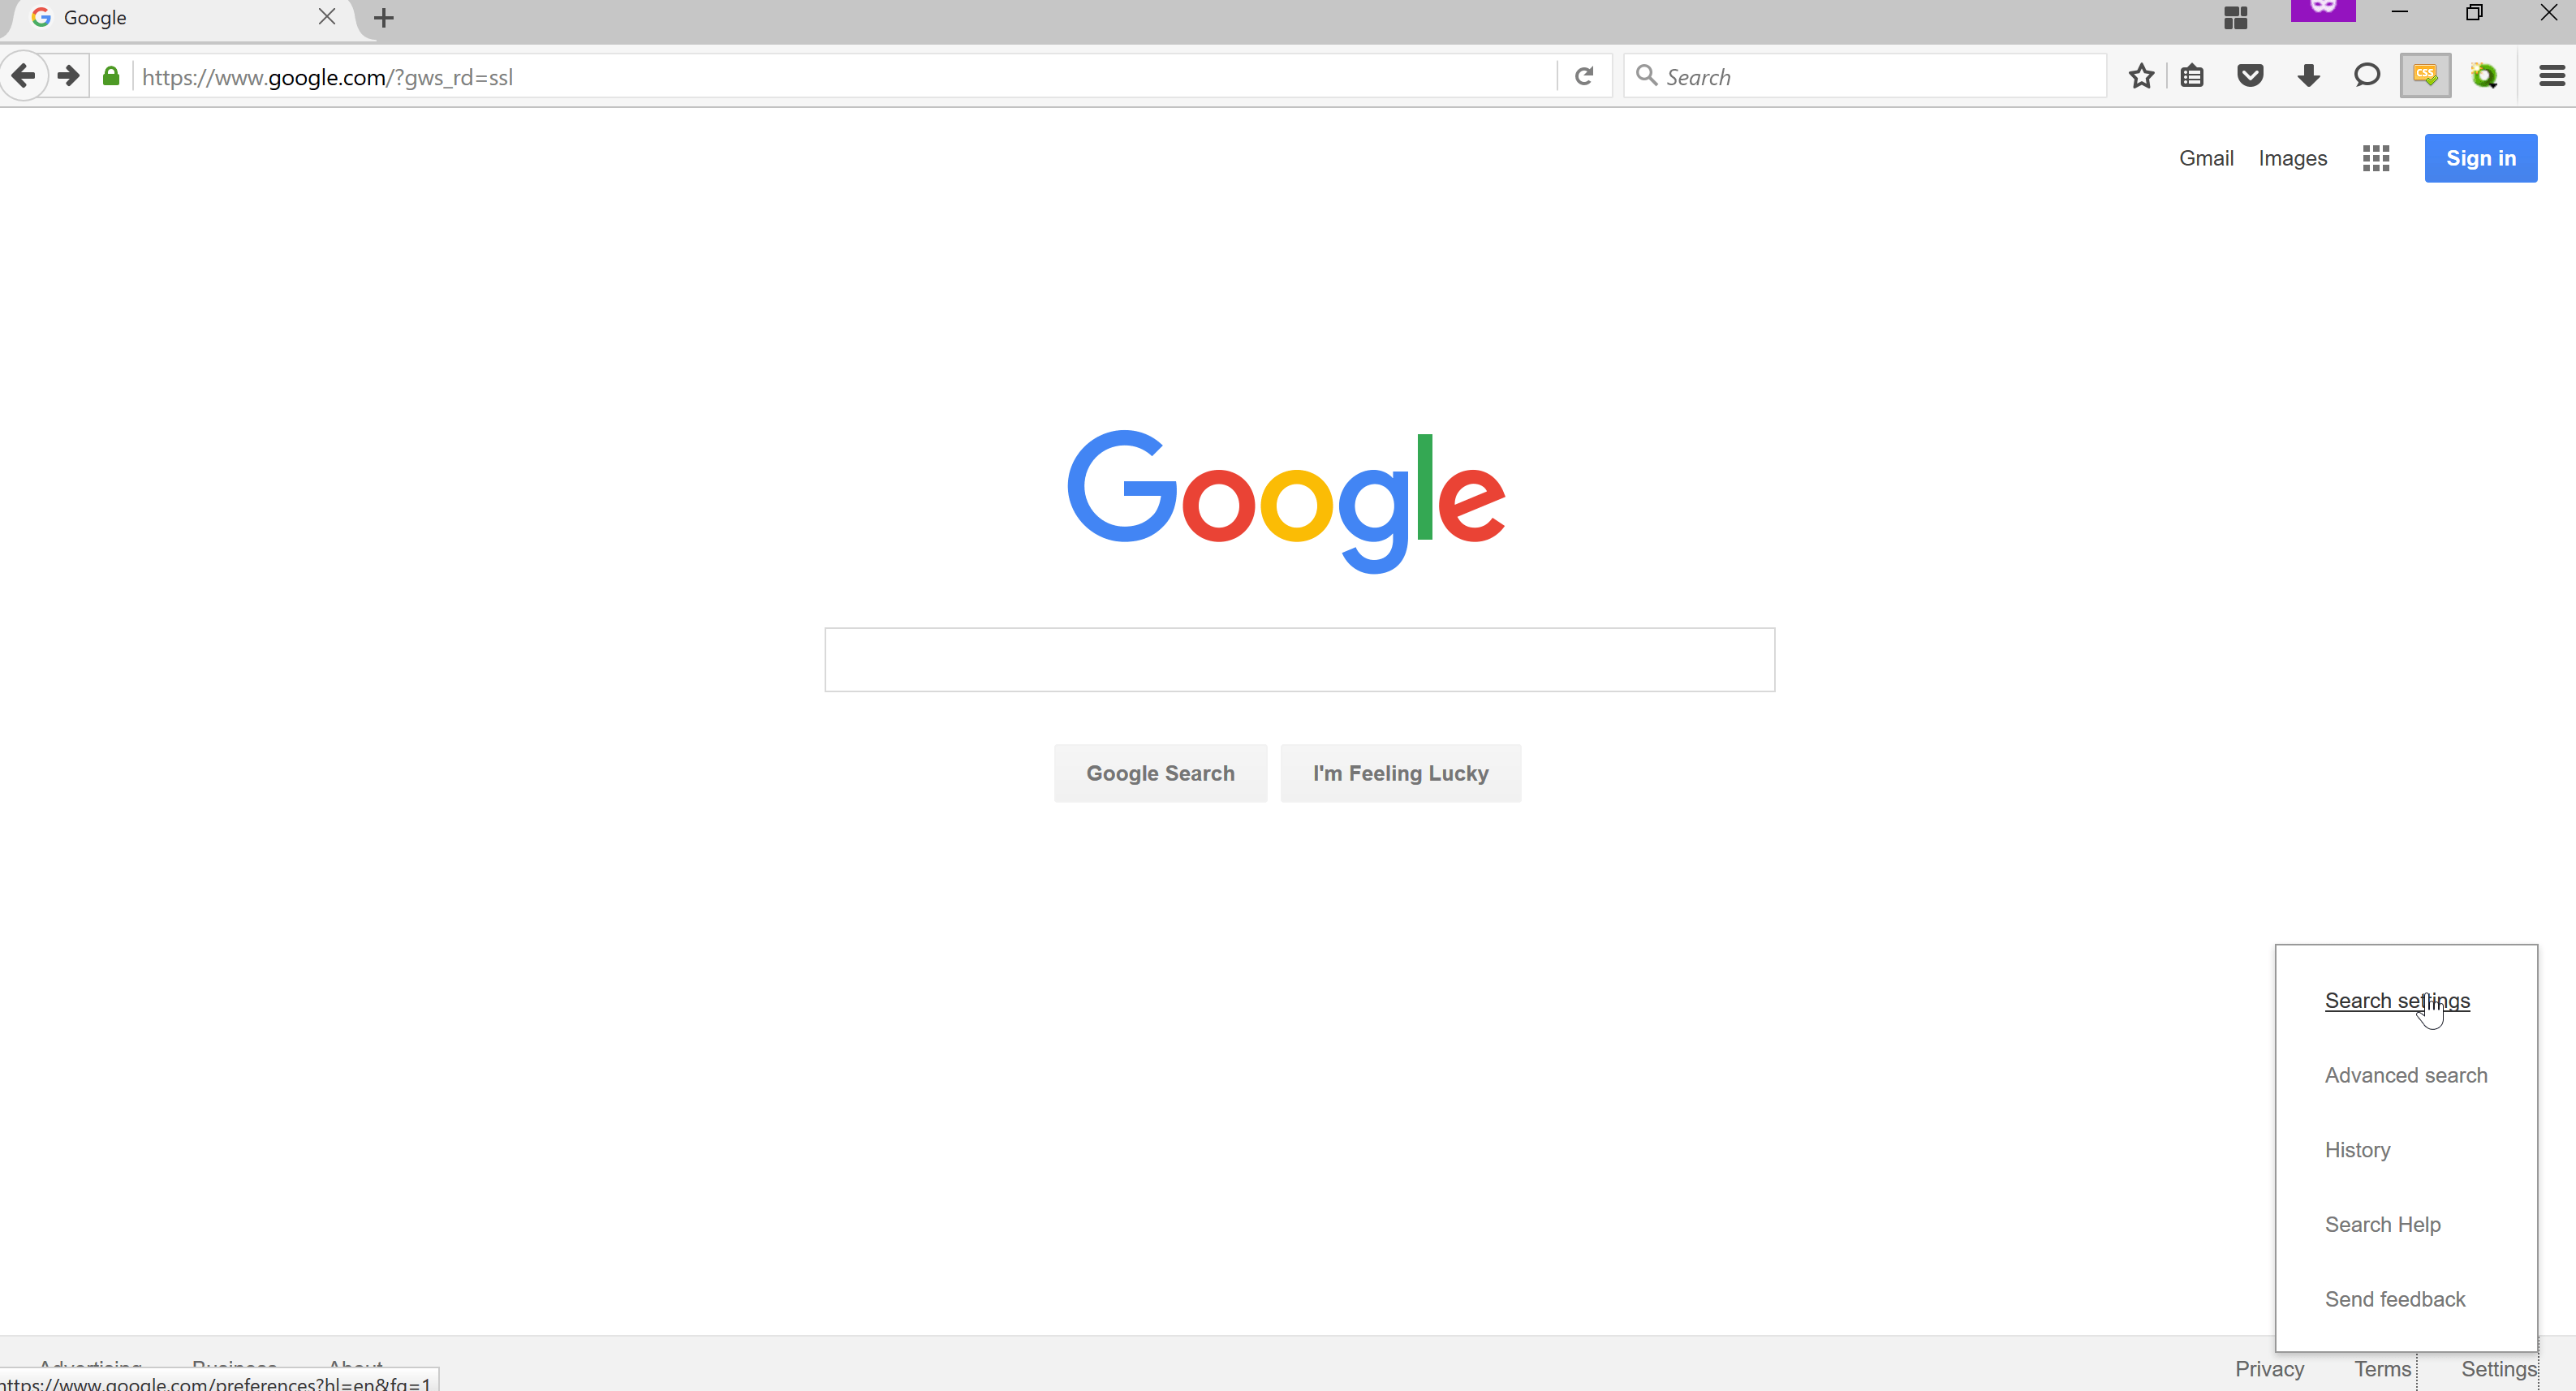Click the back navigation arrow button
Screen dimensions: 2576x1391
(x=24, y=75)
